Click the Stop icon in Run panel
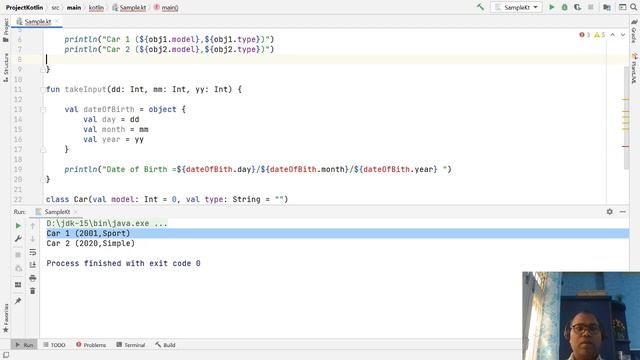This screenshot has width=640, height=360. pos(18,255)
